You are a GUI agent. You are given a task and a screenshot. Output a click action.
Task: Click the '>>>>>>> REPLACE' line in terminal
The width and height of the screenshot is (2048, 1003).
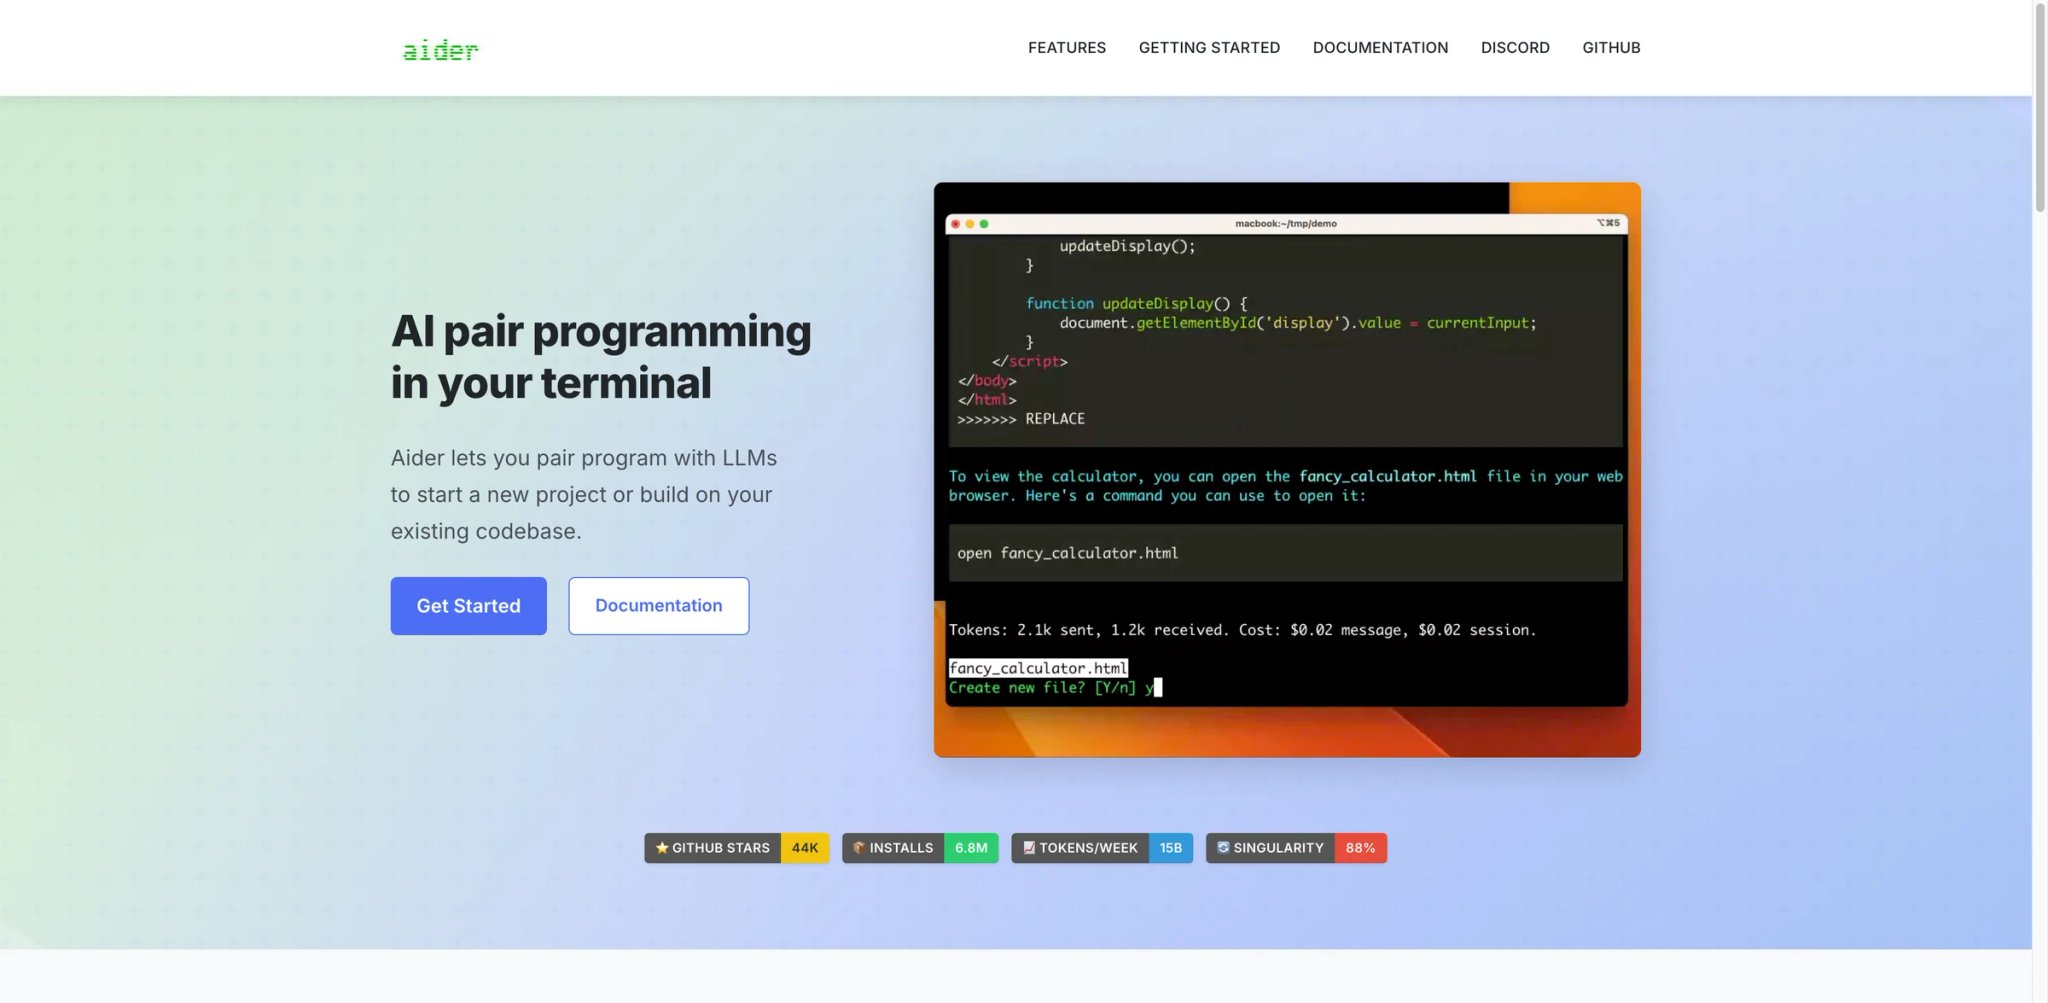pyautogui.click(x=1021, y=419)
